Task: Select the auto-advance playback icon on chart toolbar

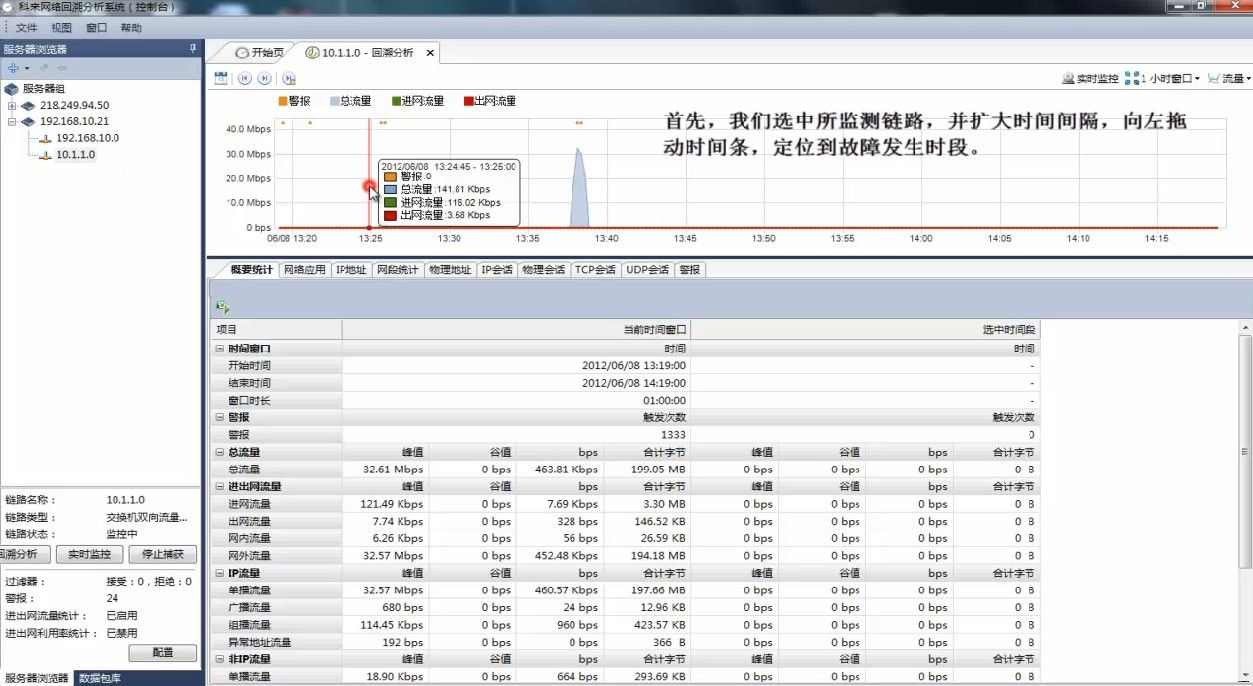Action: tap(288, 78)
